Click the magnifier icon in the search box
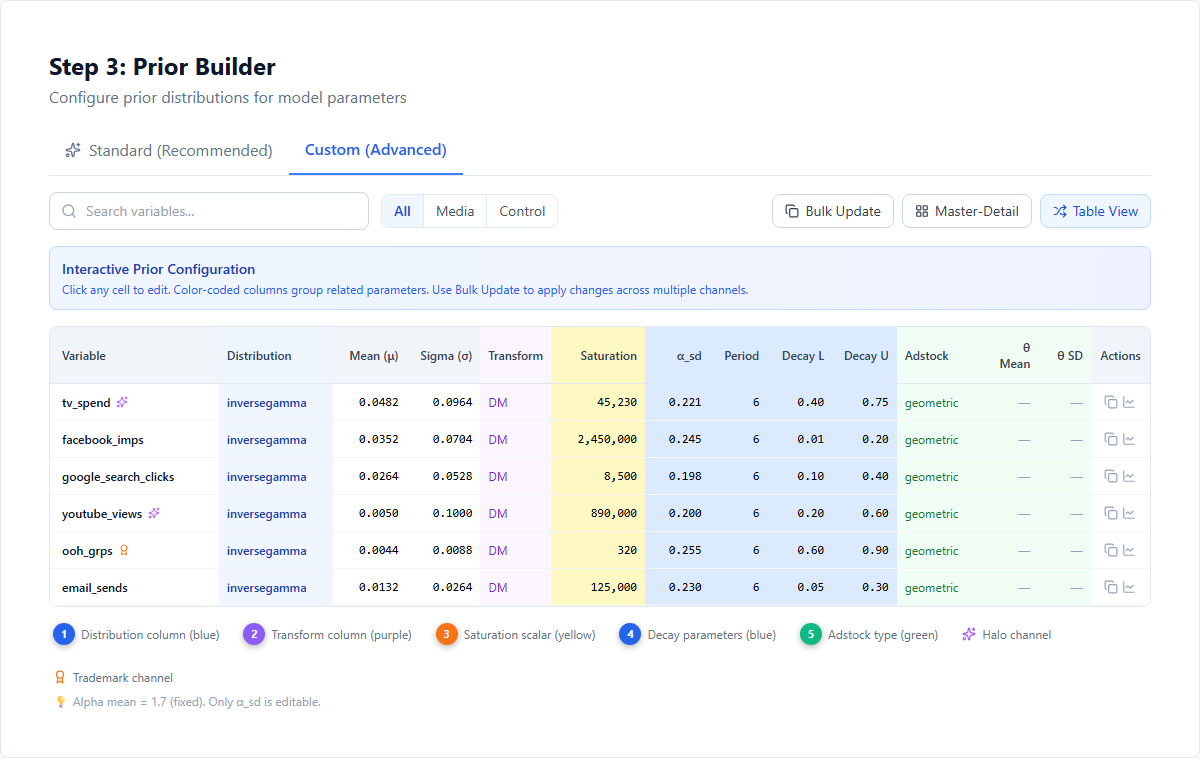The width and height of the screenshot is (1200, 758). (69, 211)
